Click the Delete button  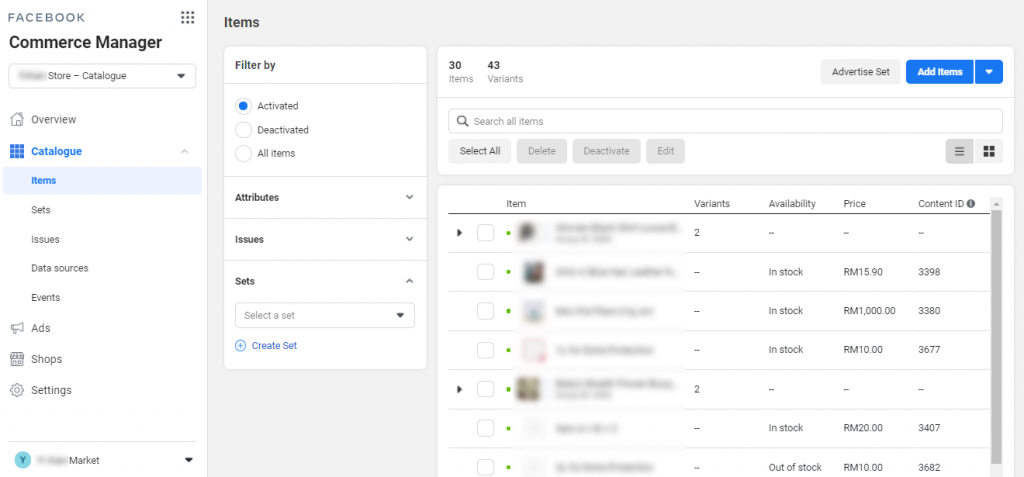[542, 151]
